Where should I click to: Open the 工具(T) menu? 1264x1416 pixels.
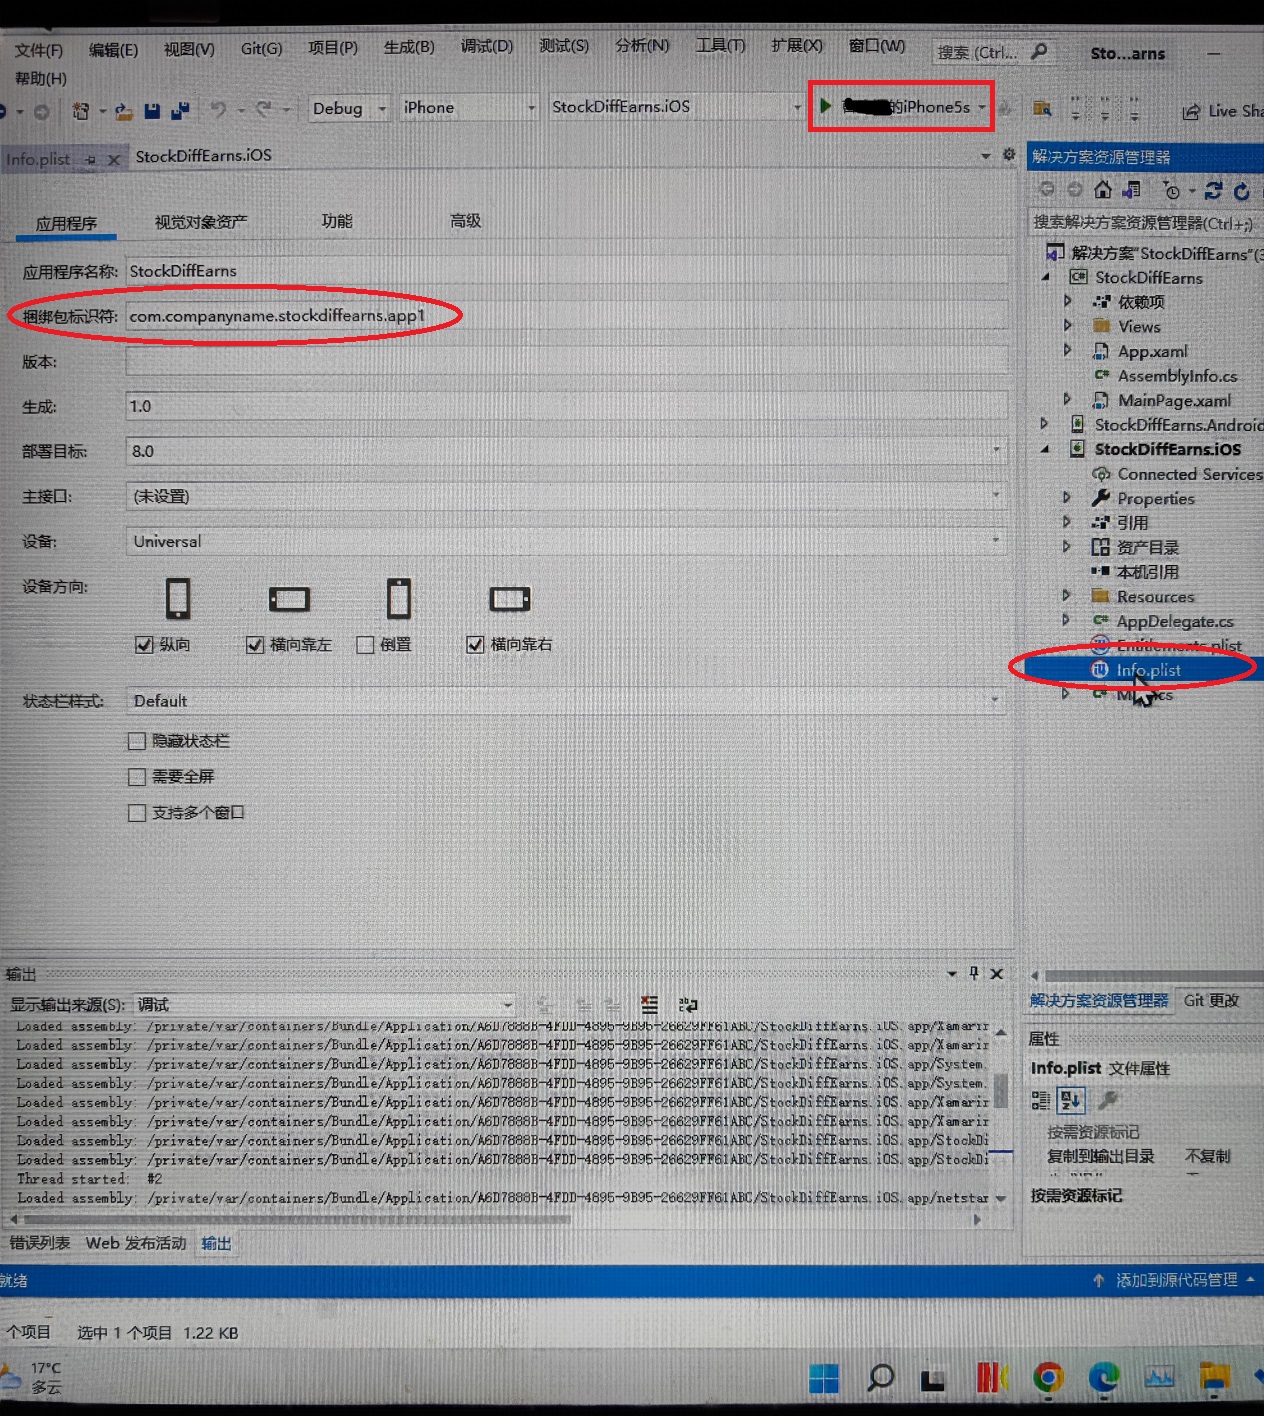click(720, 46)
